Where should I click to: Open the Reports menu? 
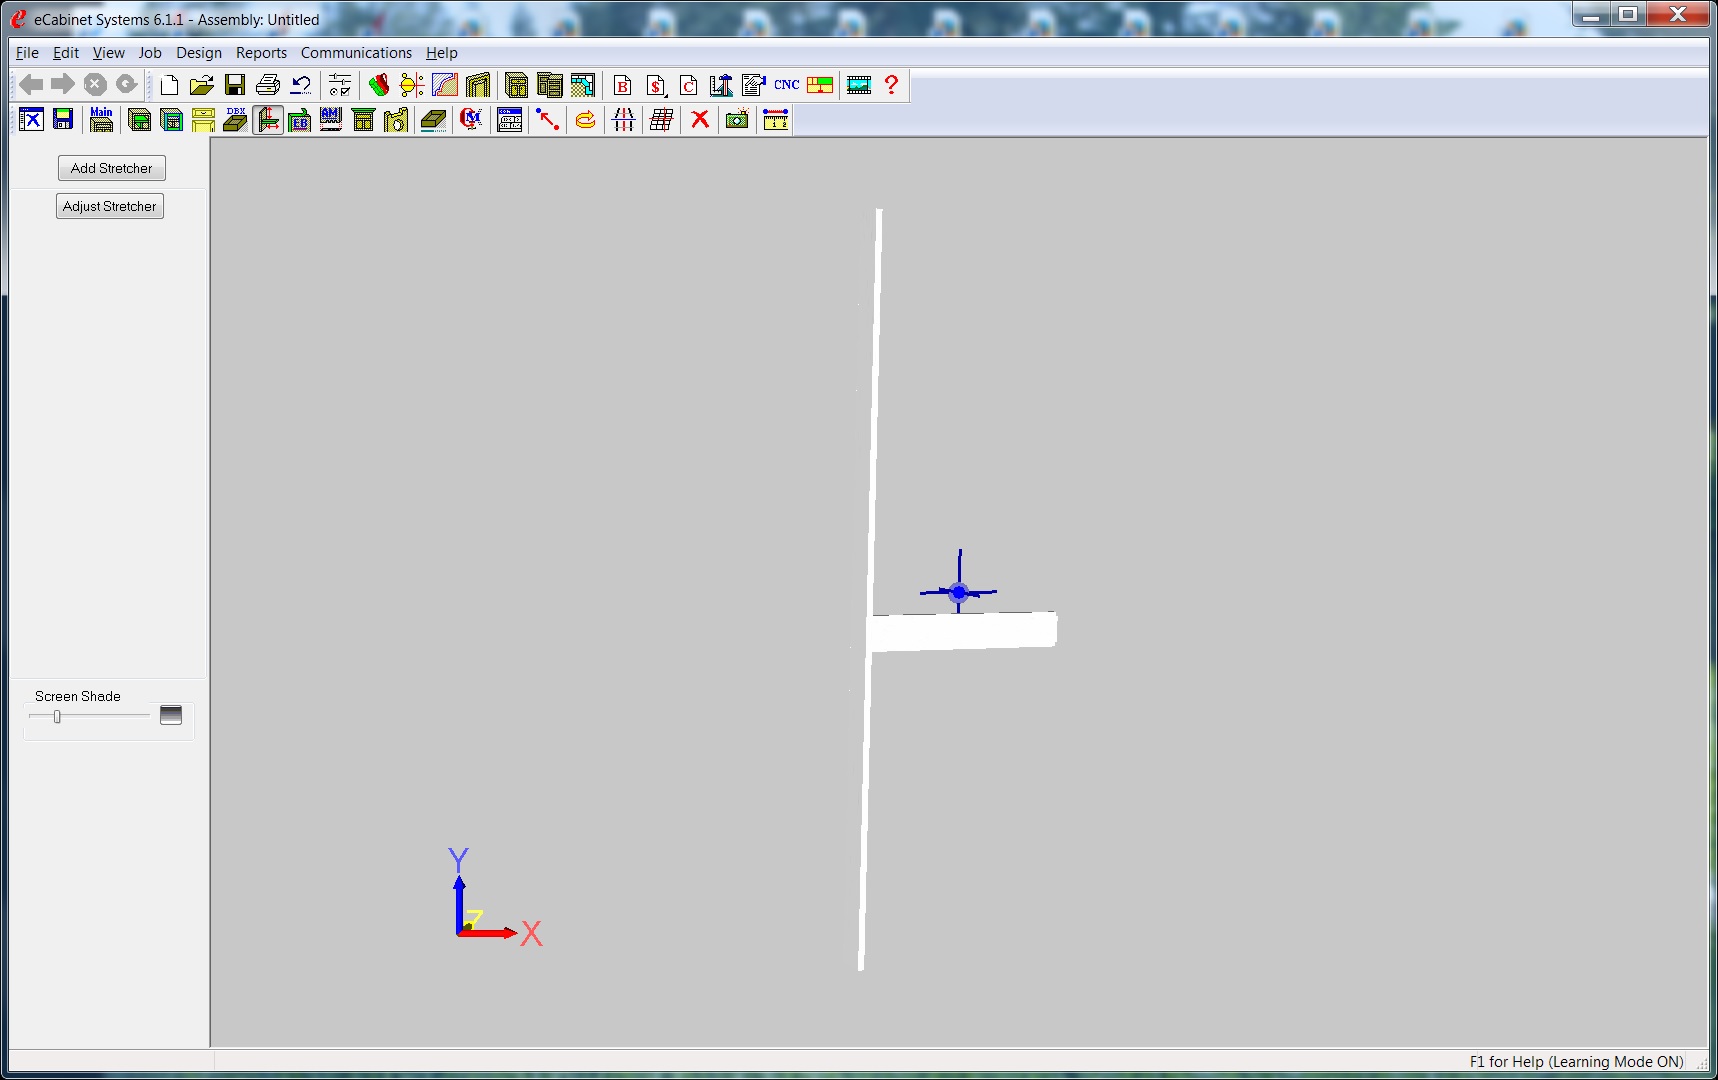coord(261,53)
